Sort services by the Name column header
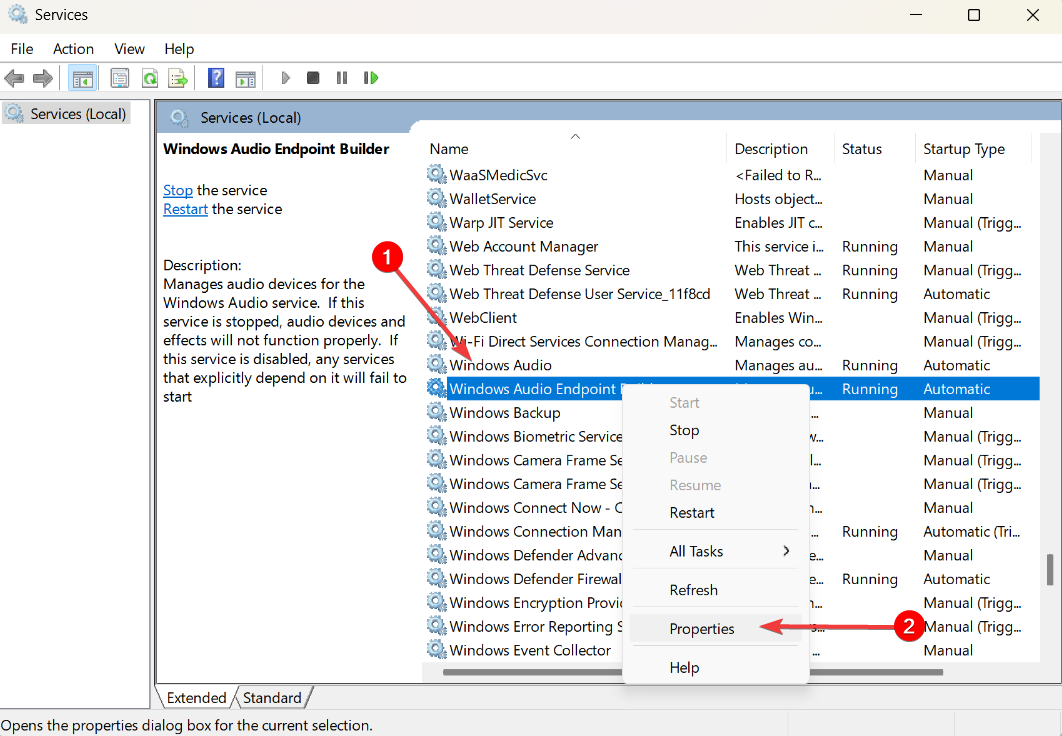The image size is (1062, 736). tap(448, 148)
